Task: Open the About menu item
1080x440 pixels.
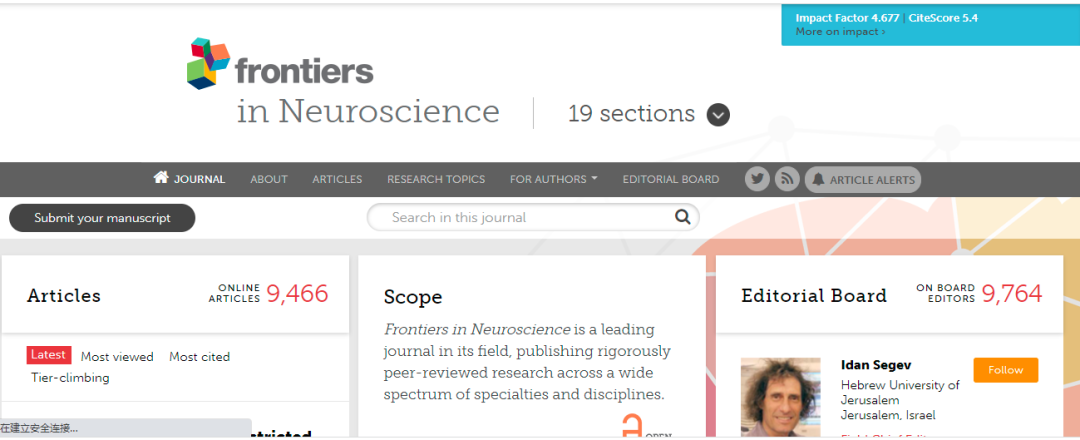Action: tap(268, 179)
